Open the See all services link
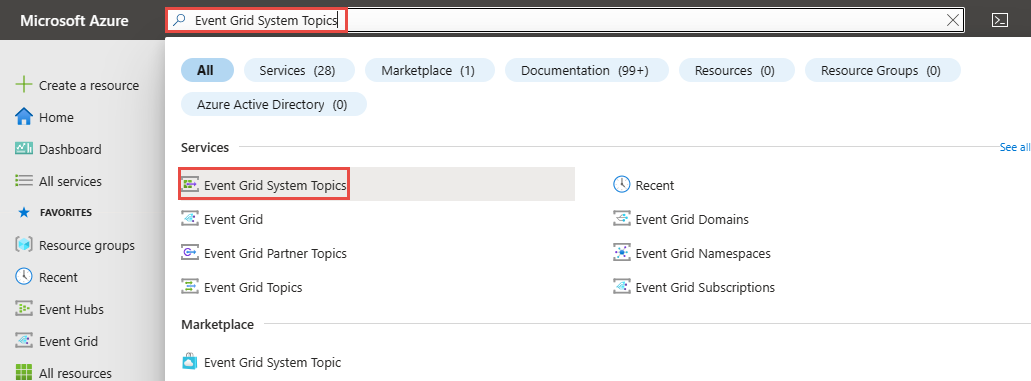This screenshot has height=381, width=1031. tap(1015, 147)
